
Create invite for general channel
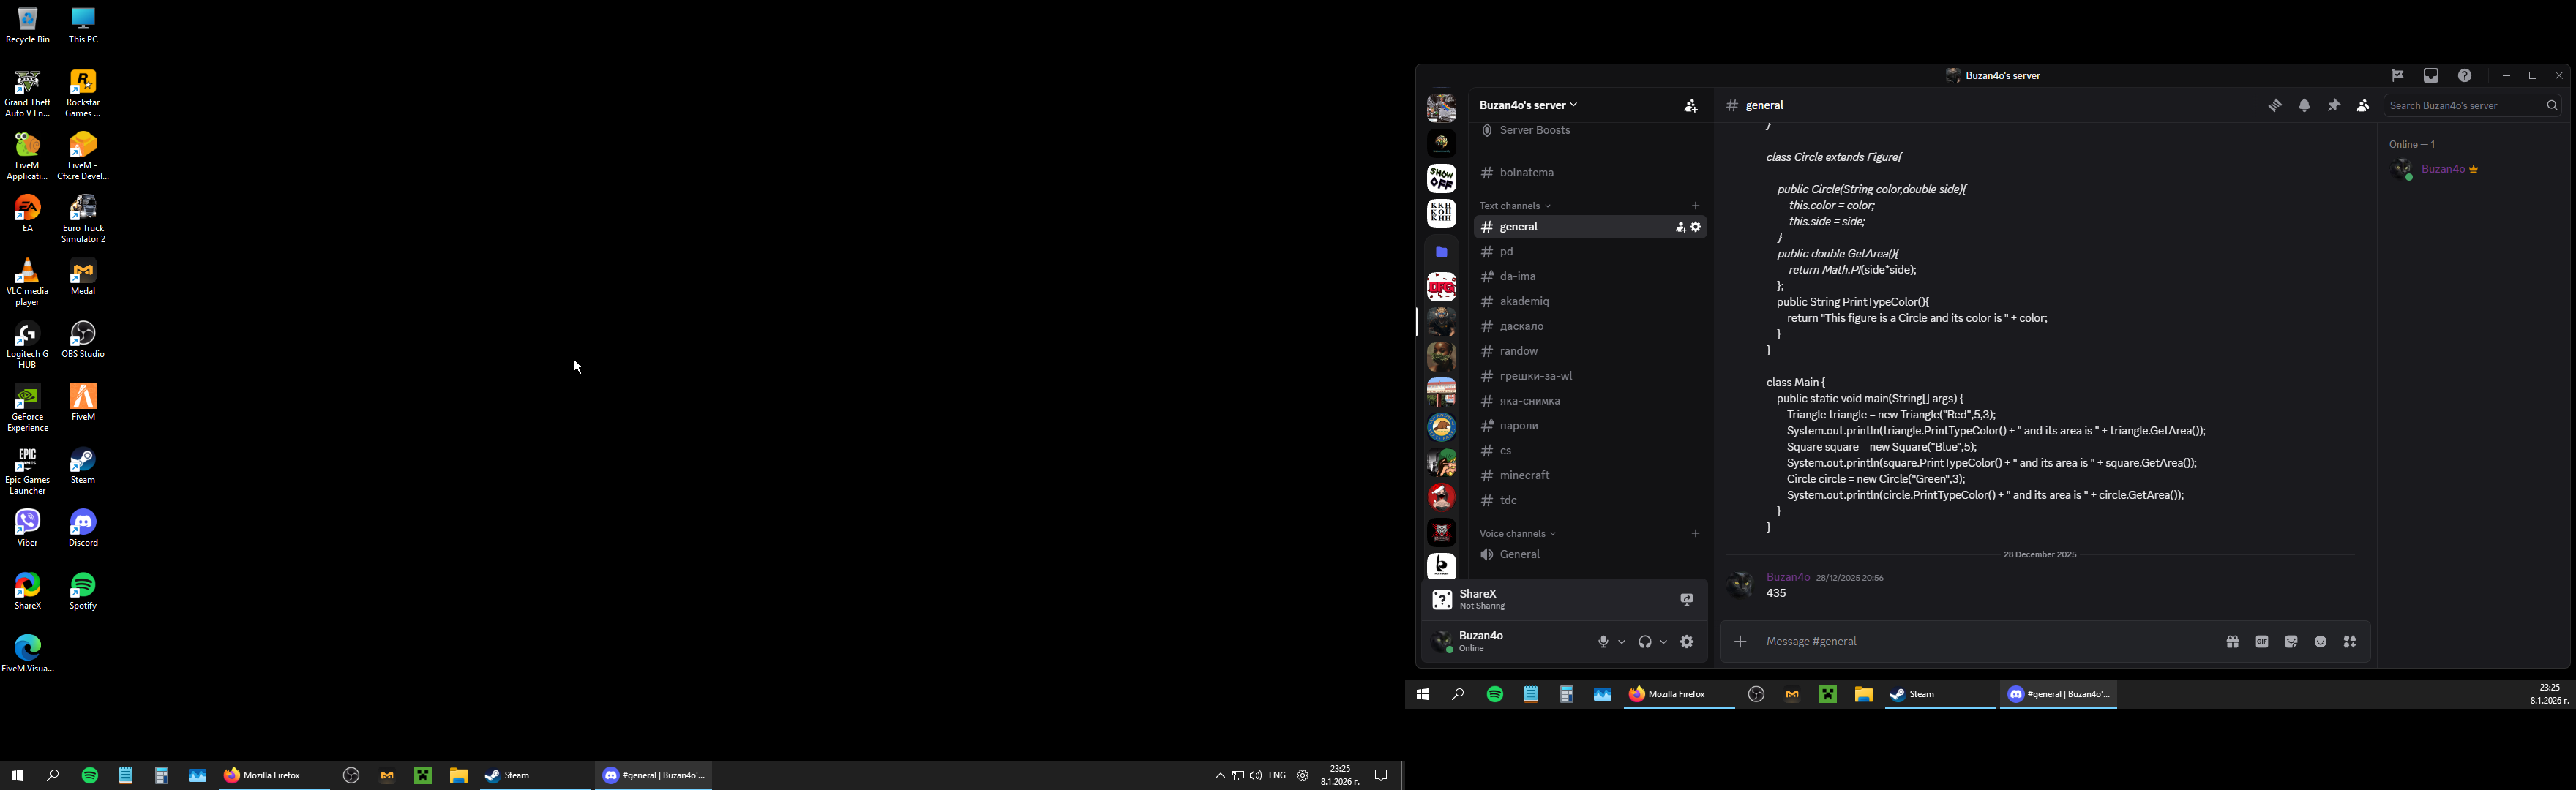pos(1681,228)
